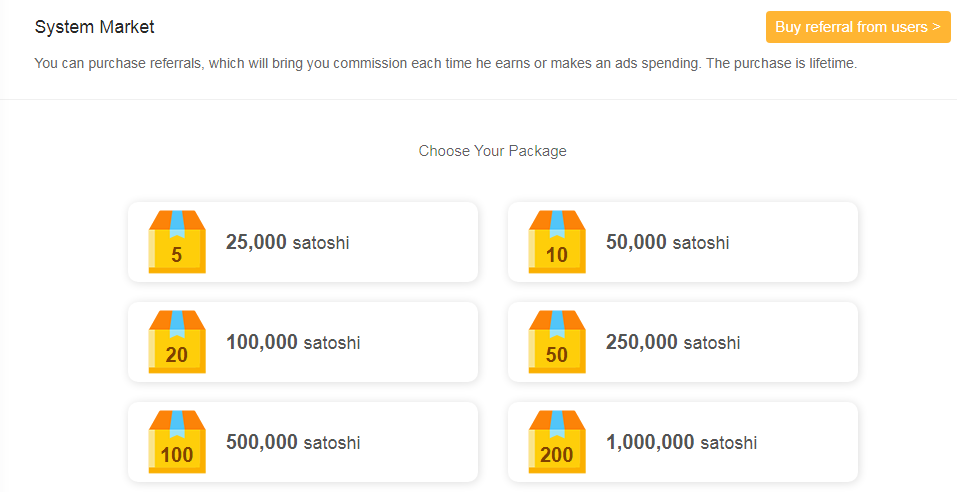The width and height of the screenshot is (957, 492).
Task: Choose the 500,000 price amount
Action: (262, 442)
